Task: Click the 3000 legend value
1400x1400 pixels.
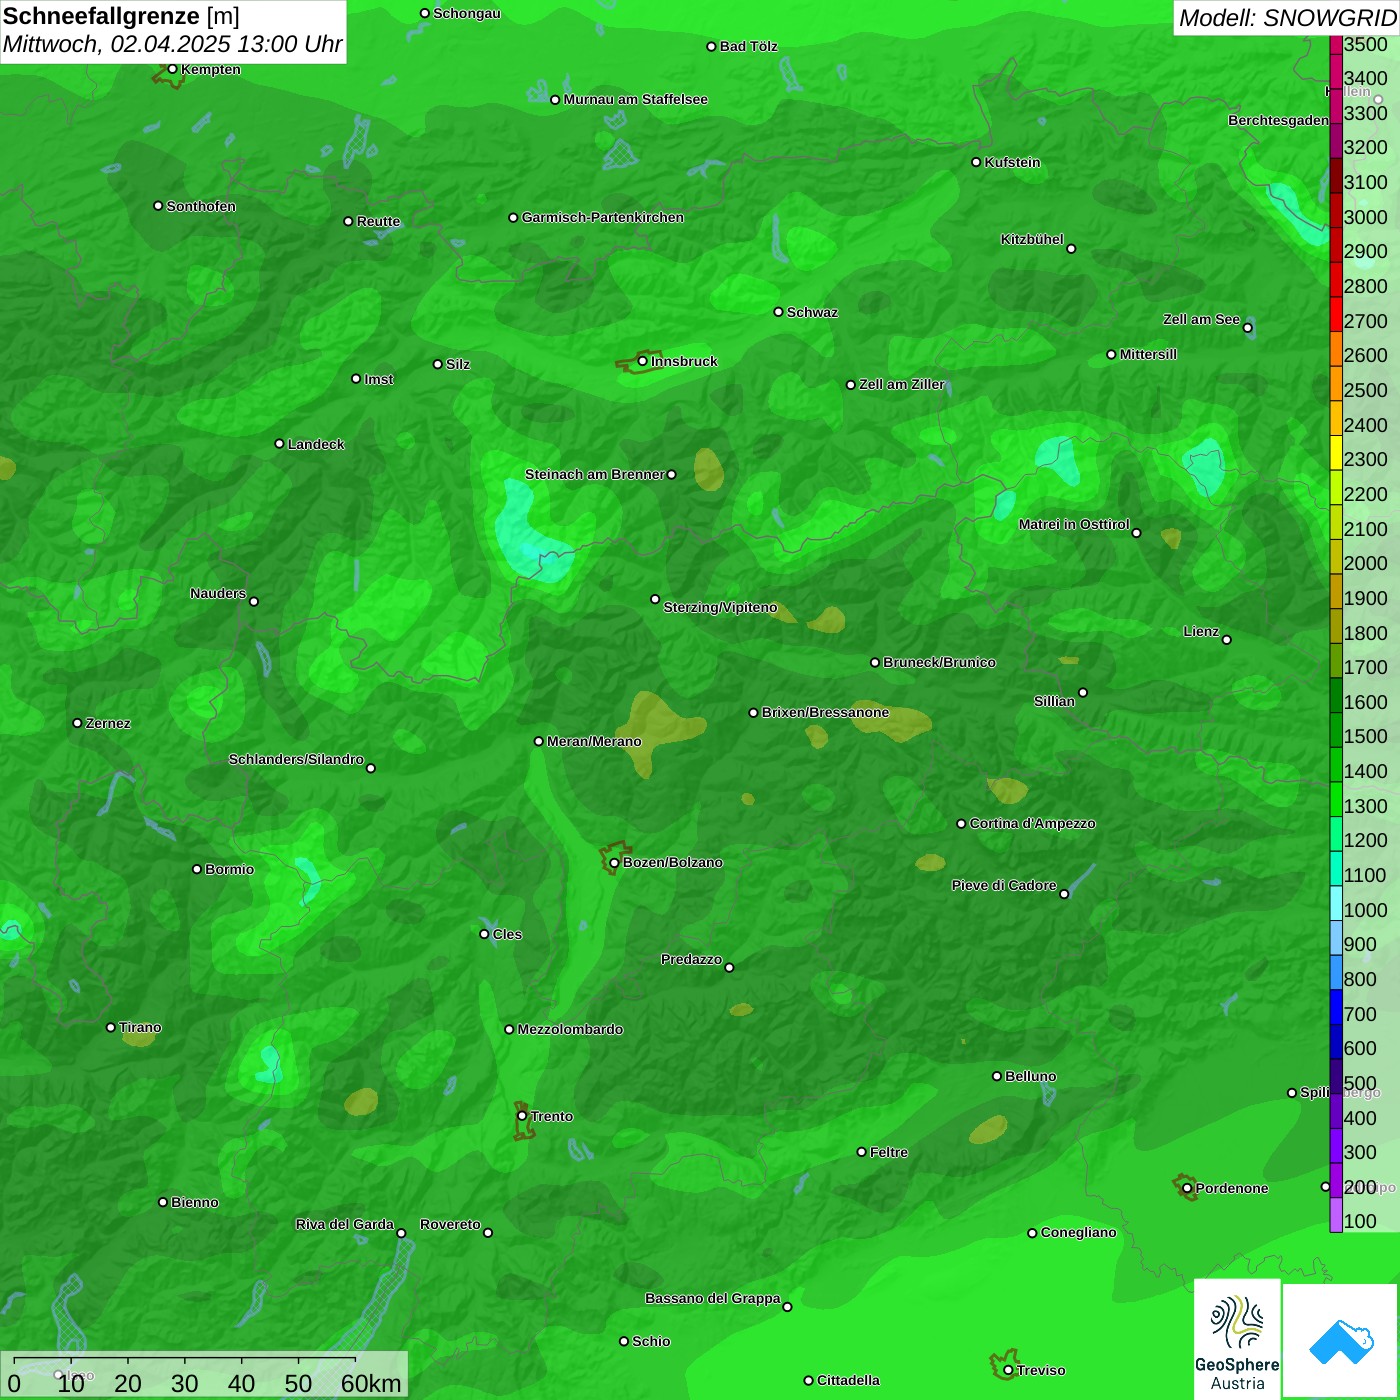Action: [x=1365, y=217]
